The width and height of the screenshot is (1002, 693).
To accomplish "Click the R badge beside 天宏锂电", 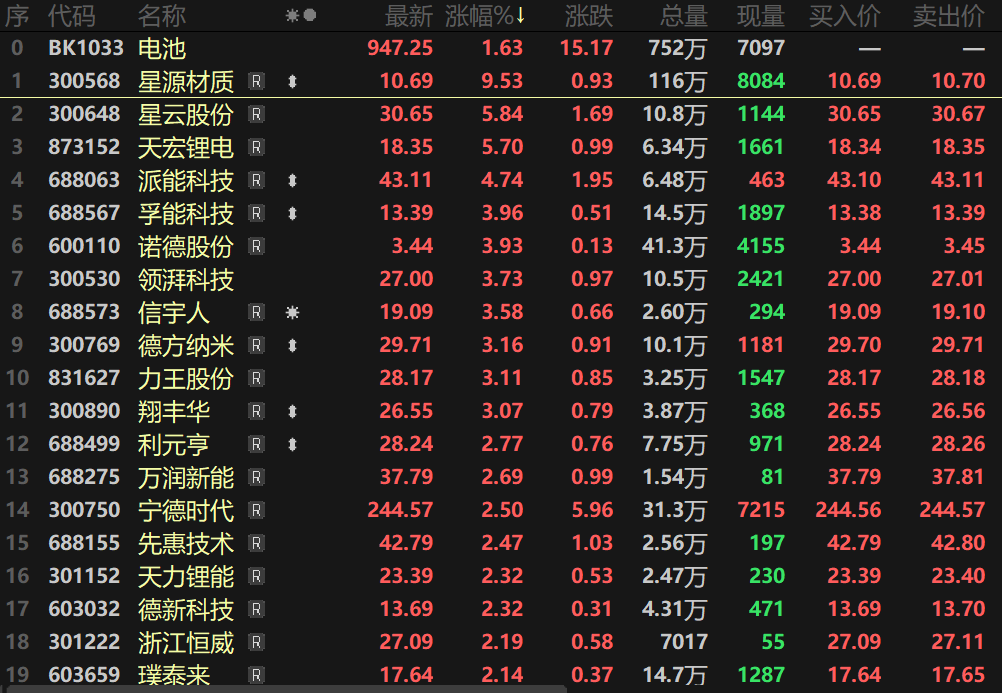I will pos(256,148).
